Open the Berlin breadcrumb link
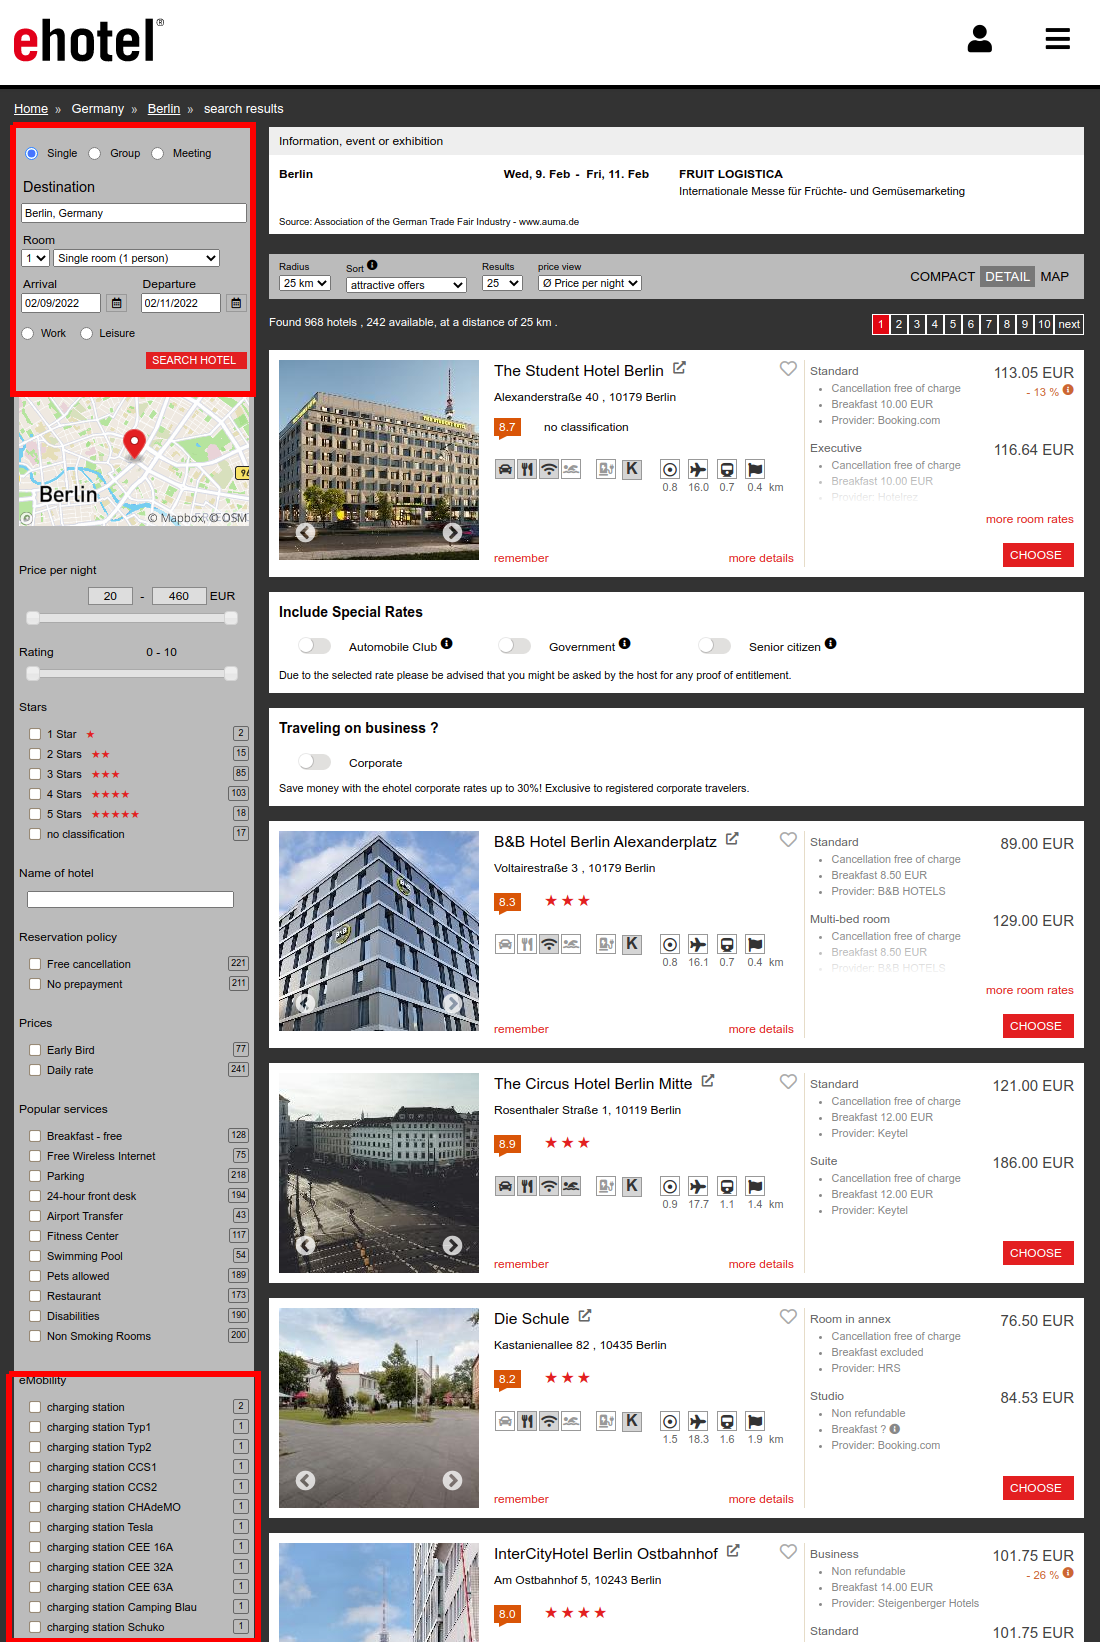Viewport: 1100px width, 1642px height. [164, 109]
